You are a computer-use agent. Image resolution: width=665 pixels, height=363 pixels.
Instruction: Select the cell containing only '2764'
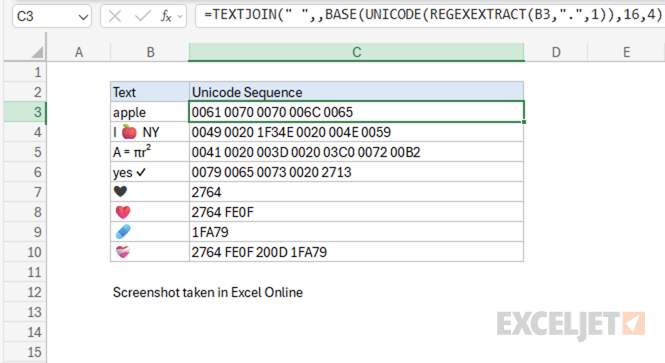[356, 192]
